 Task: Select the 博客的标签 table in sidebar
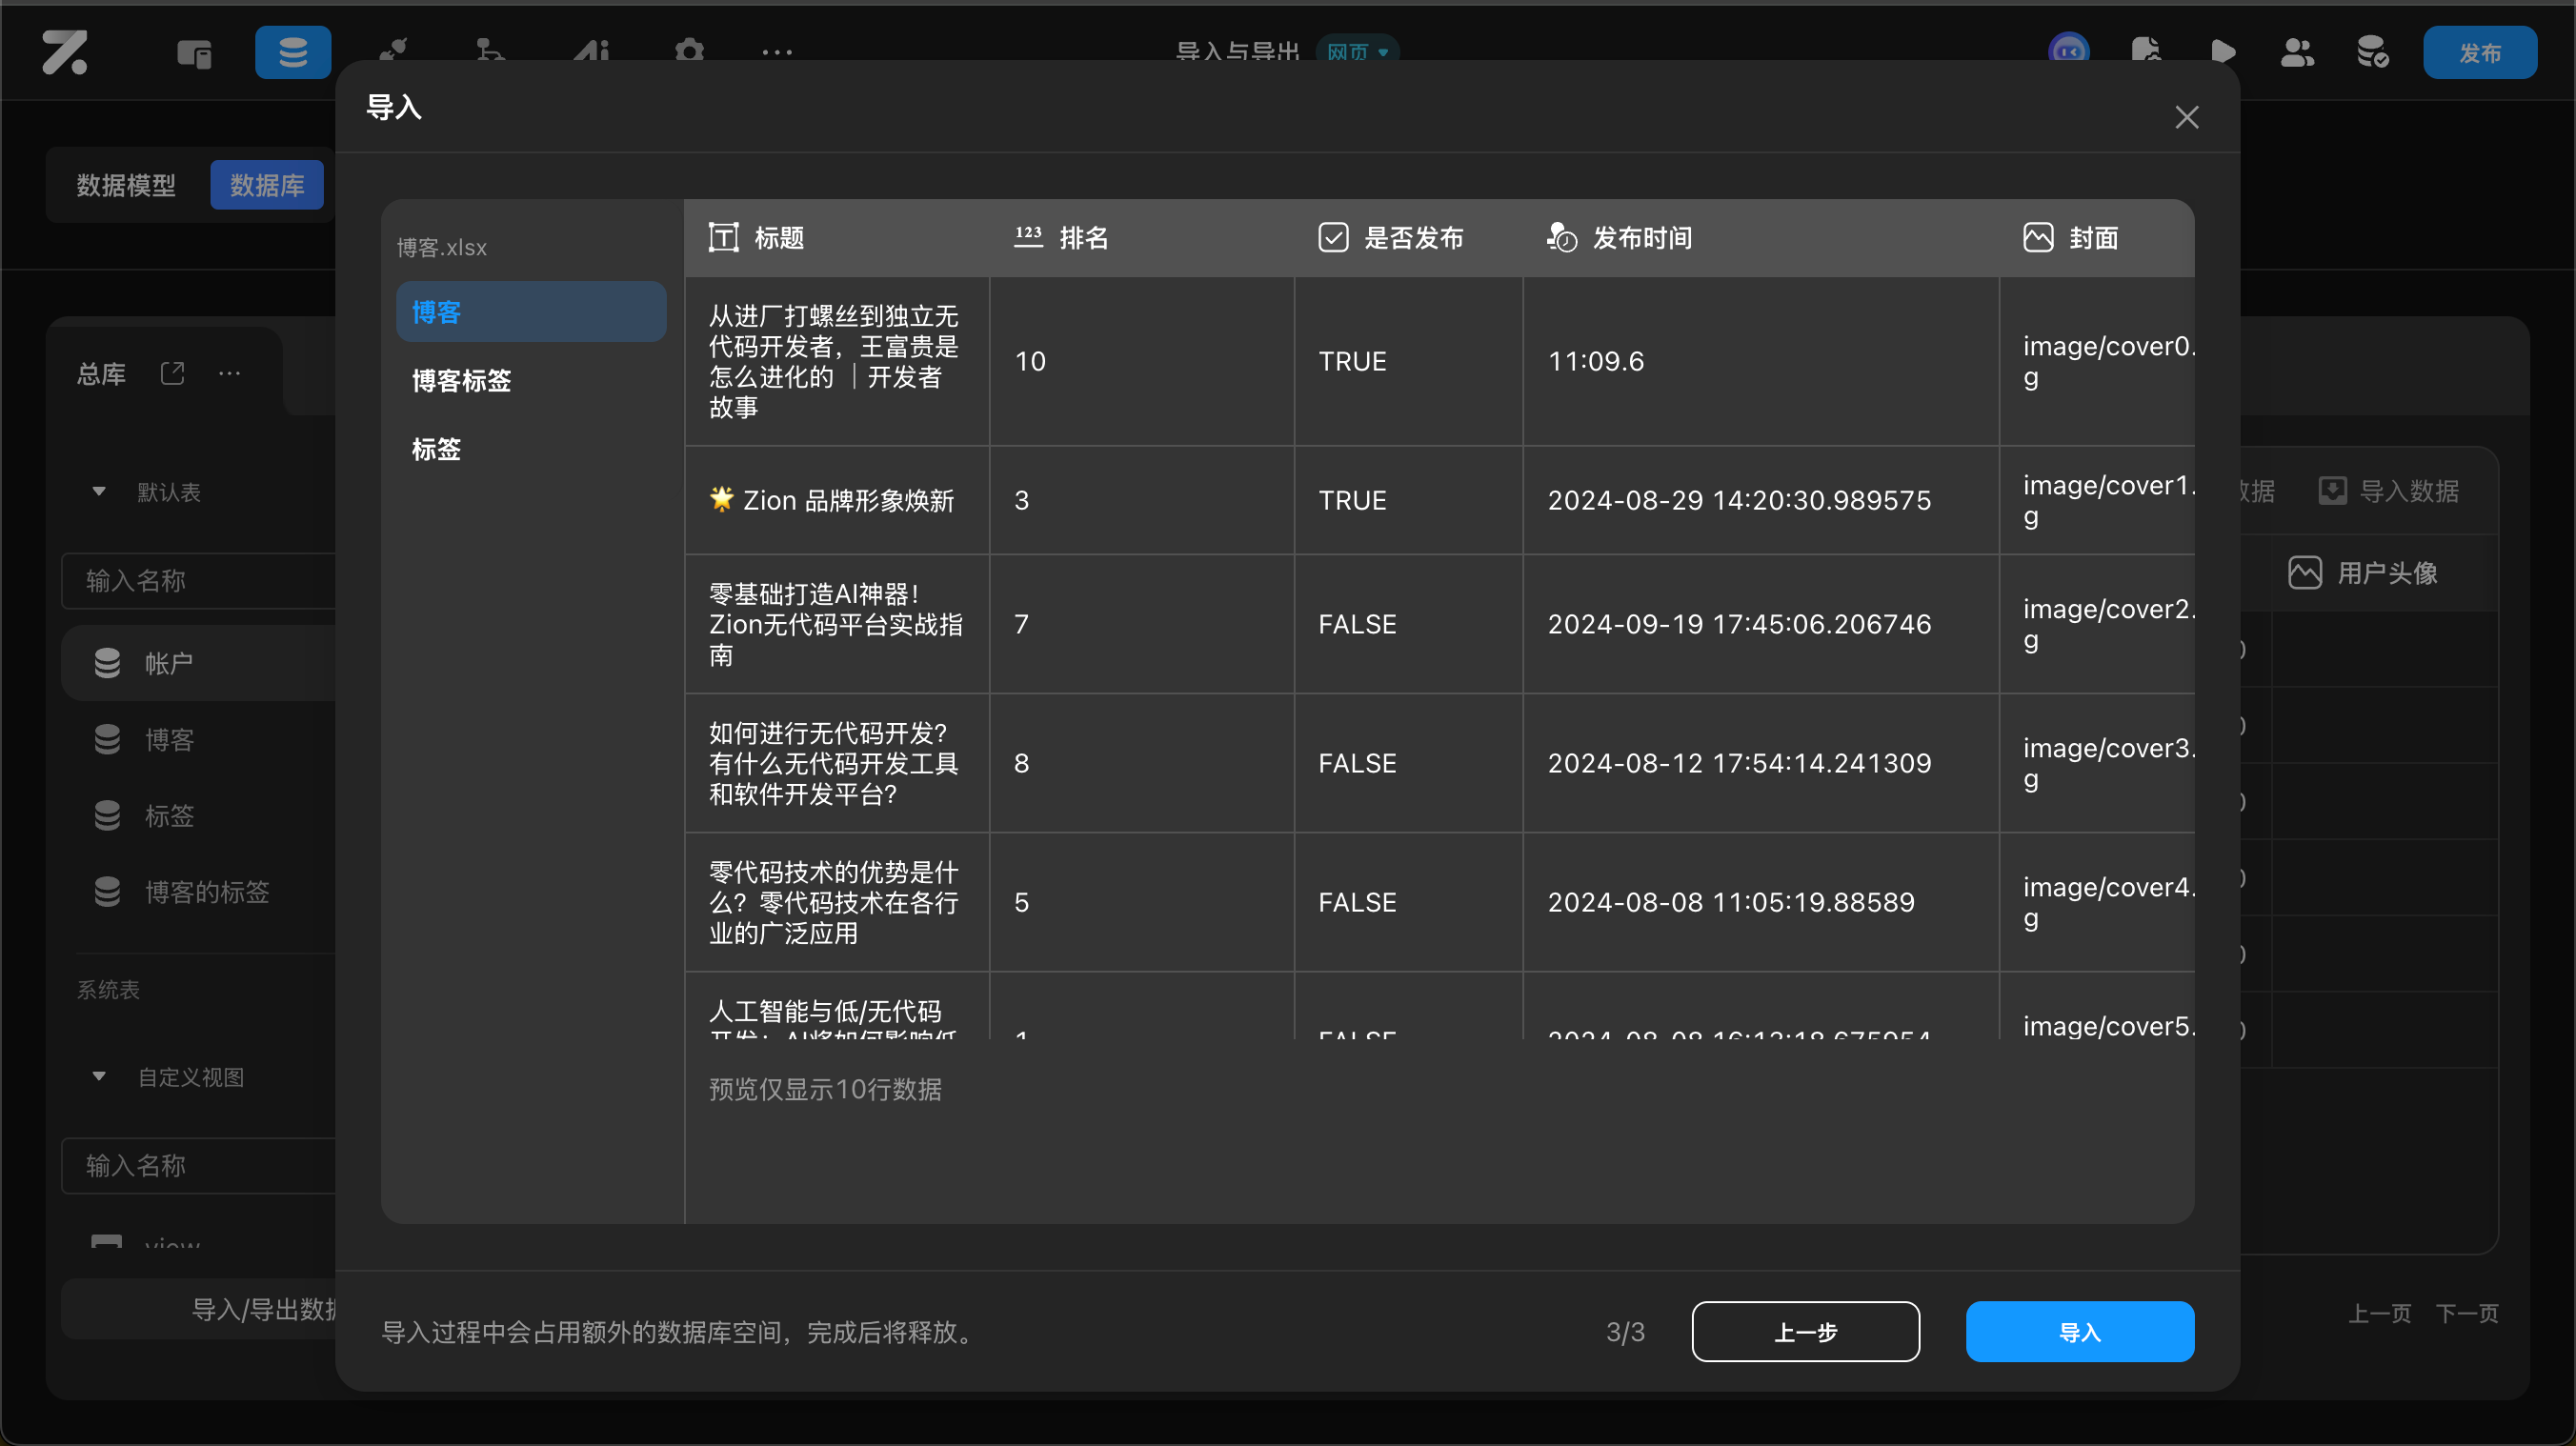tap(198, 891)
